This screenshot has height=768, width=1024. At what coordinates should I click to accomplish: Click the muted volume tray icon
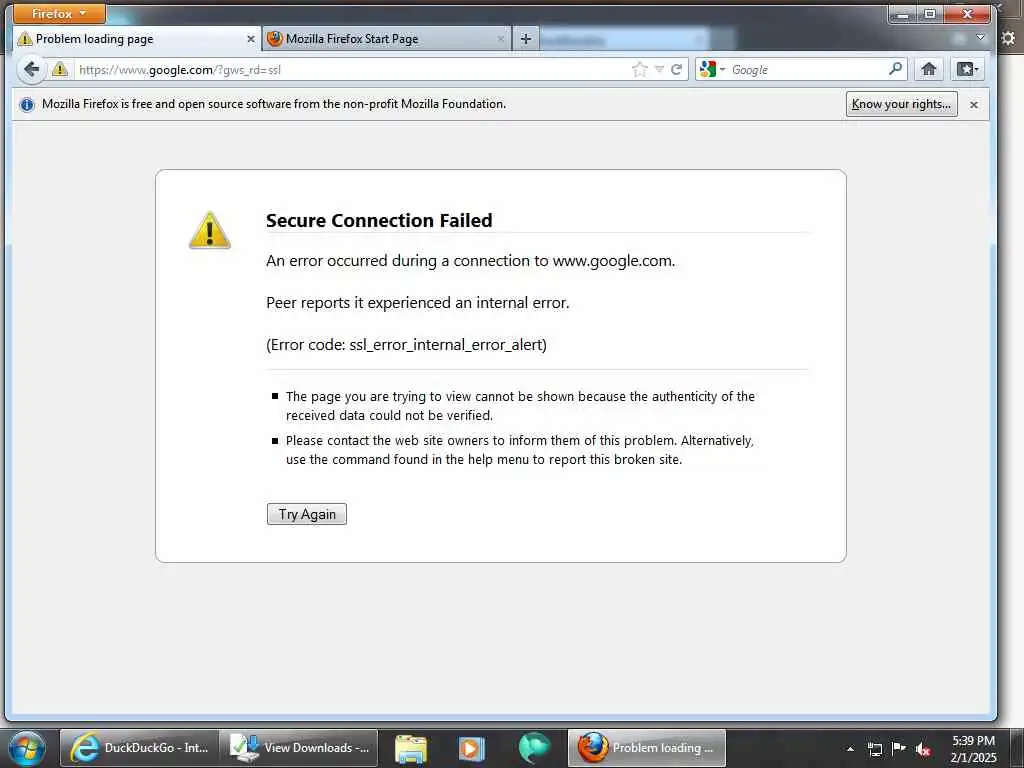(923, 749)
